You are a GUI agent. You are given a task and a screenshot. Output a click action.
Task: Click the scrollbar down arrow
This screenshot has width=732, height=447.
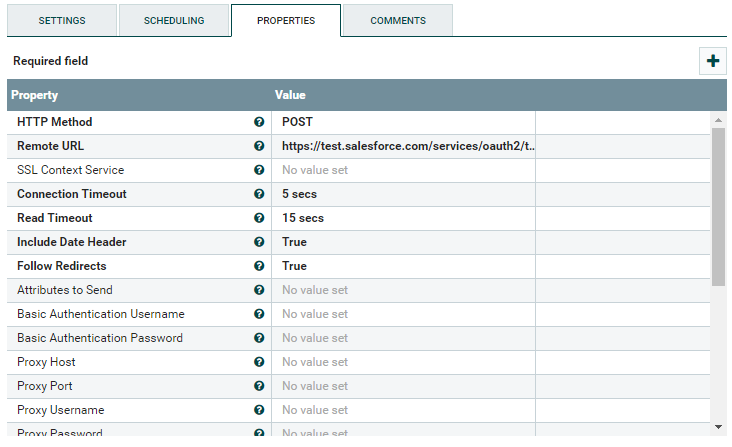pyautogui.click(x=718, y=427)
